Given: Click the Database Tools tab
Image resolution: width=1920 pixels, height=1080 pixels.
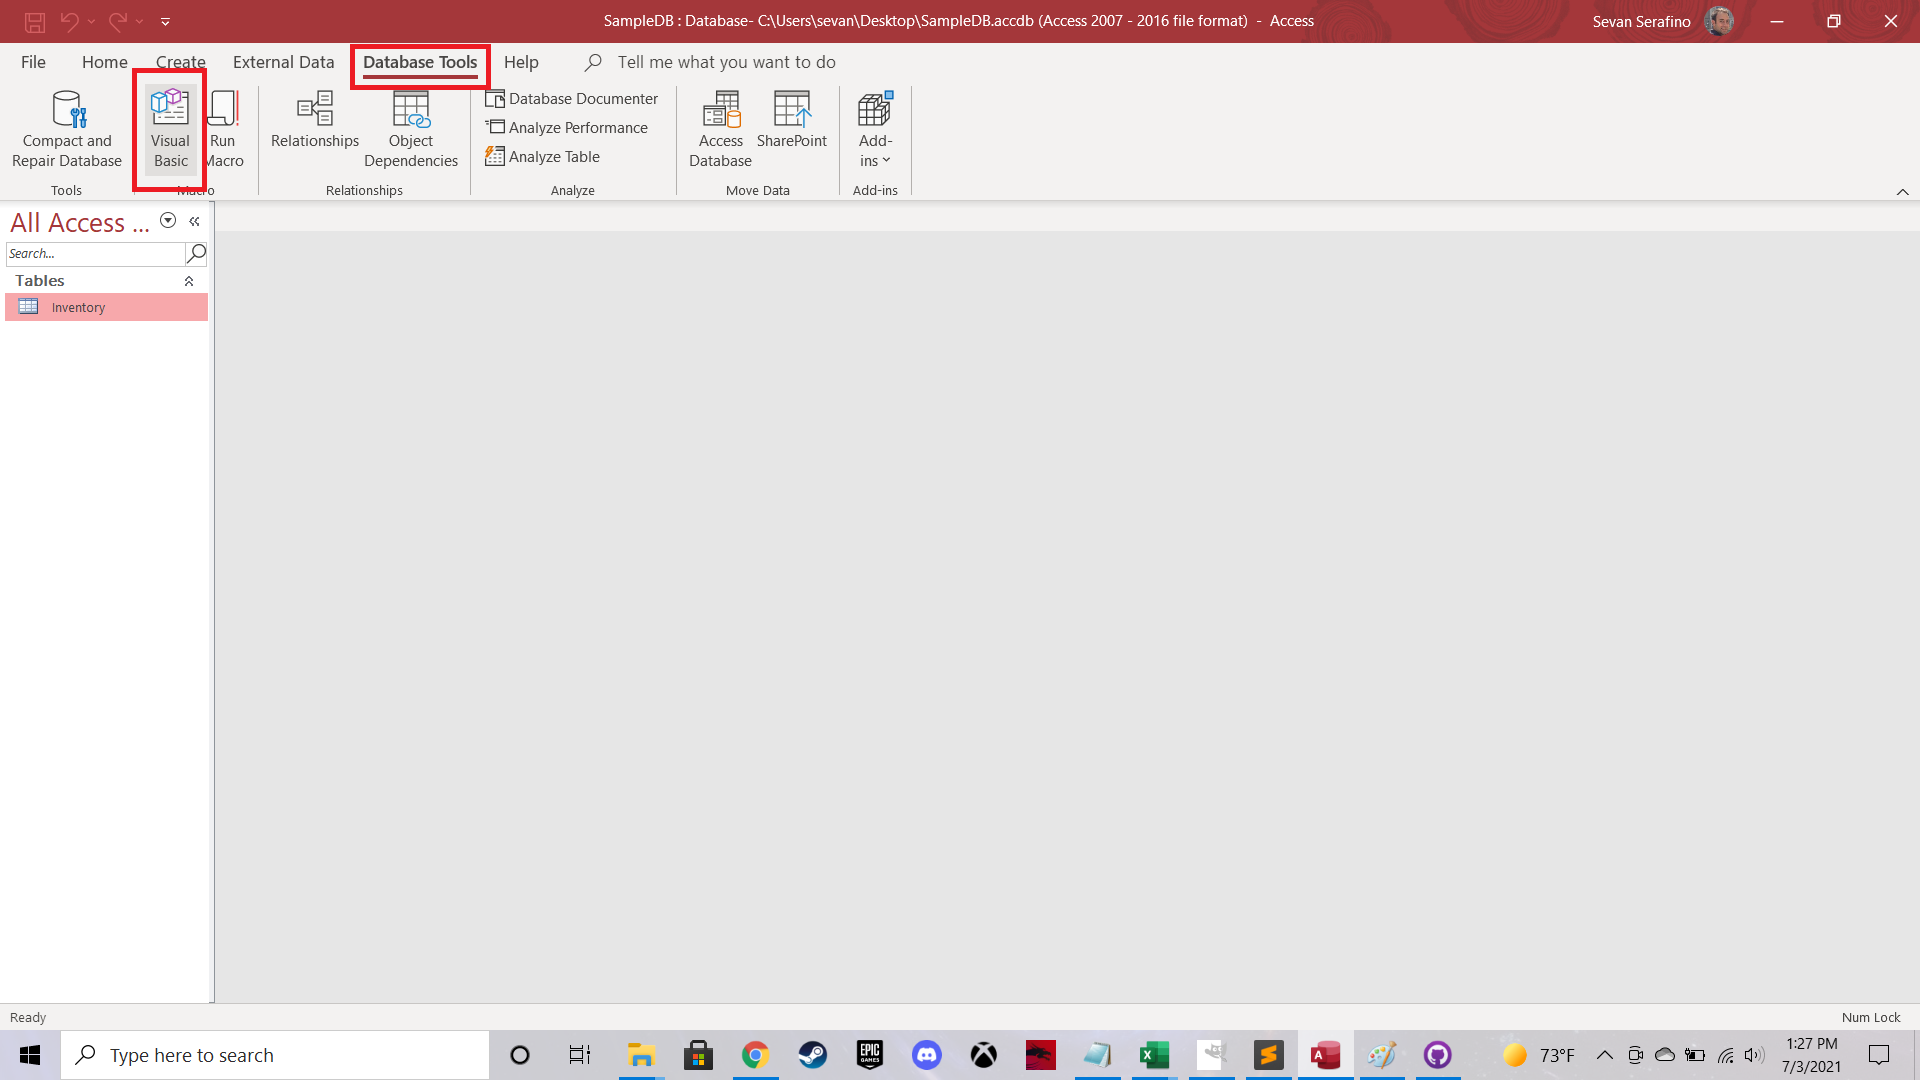Looking at the screenshot, I should coord(421,62).
